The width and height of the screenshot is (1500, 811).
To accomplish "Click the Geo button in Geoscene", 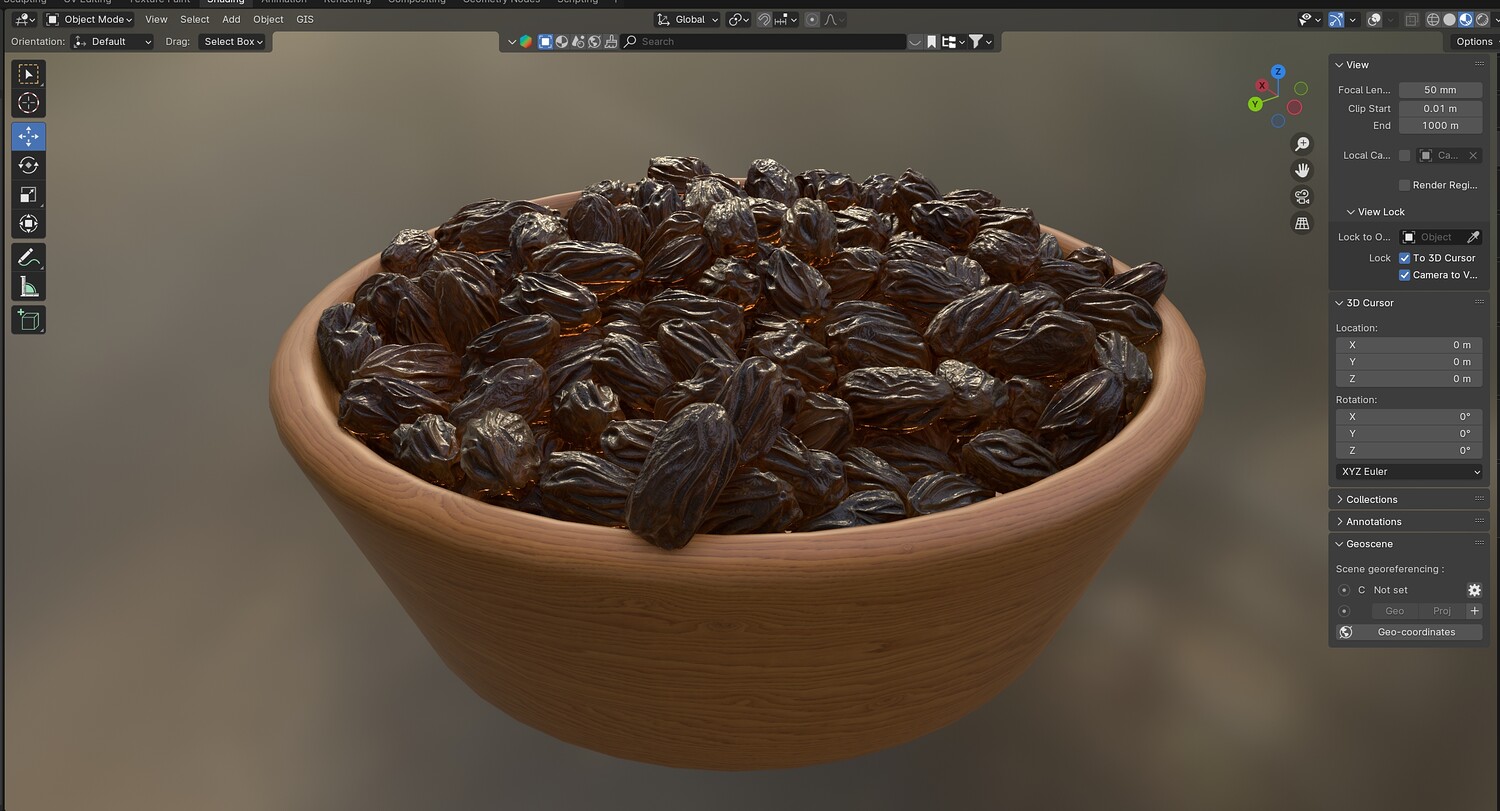I will pyautogui.click(x=1394, y=611).
